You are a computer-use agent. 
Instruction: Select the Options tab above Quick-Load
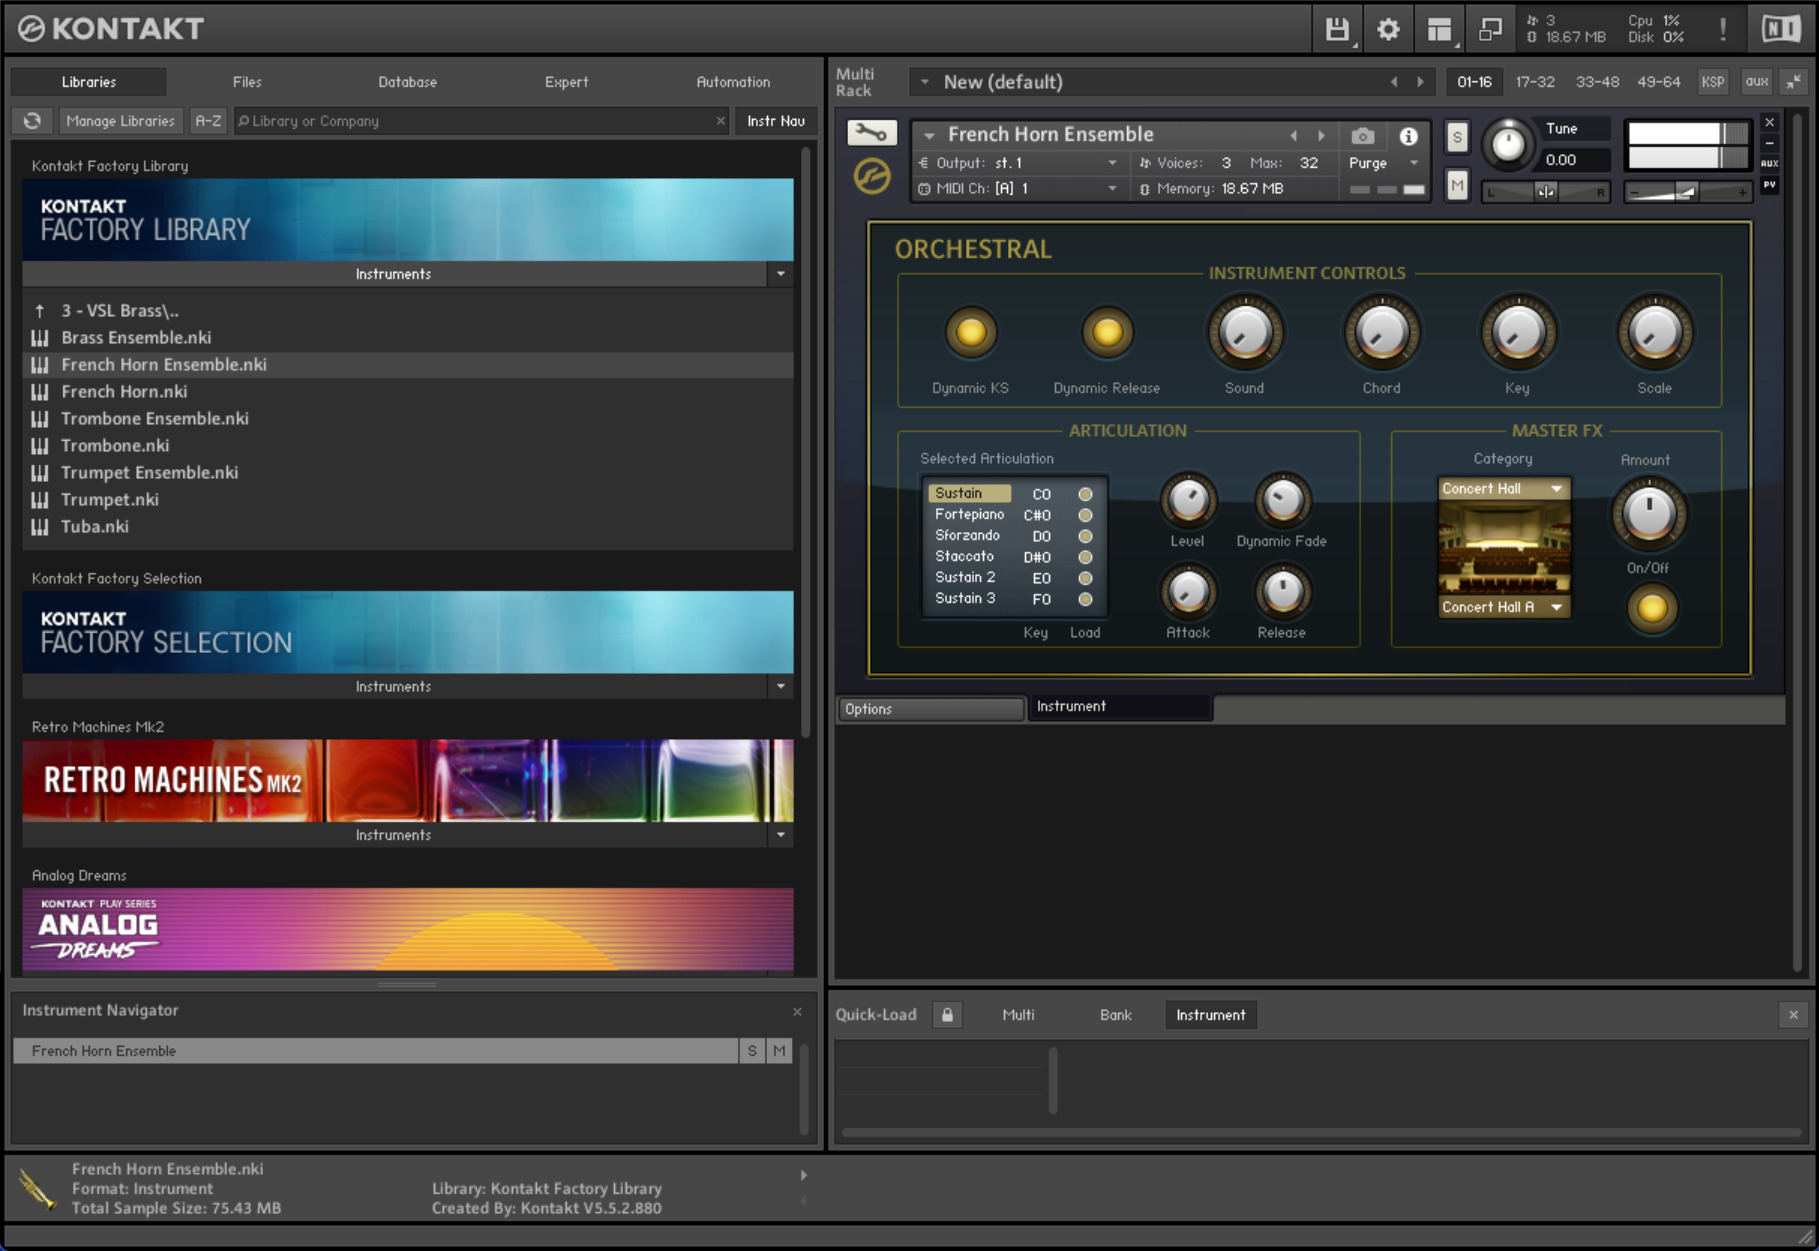[x=929, y=708]
